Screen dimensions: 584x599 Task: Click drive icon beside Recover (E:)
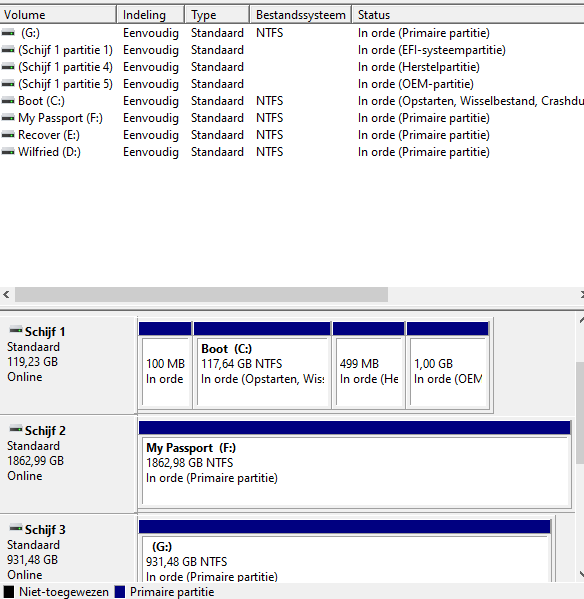pos(8,135)
